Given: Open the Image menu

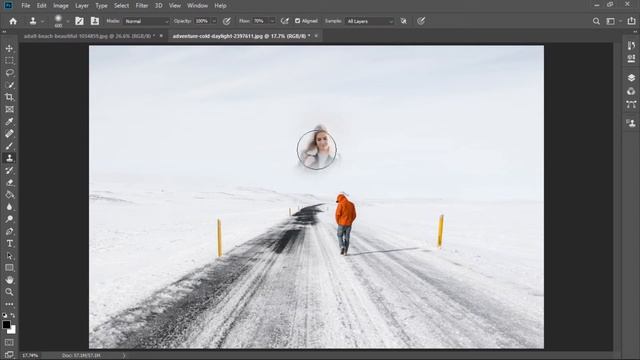Looking at the screenshot, I should coord(61,6).
